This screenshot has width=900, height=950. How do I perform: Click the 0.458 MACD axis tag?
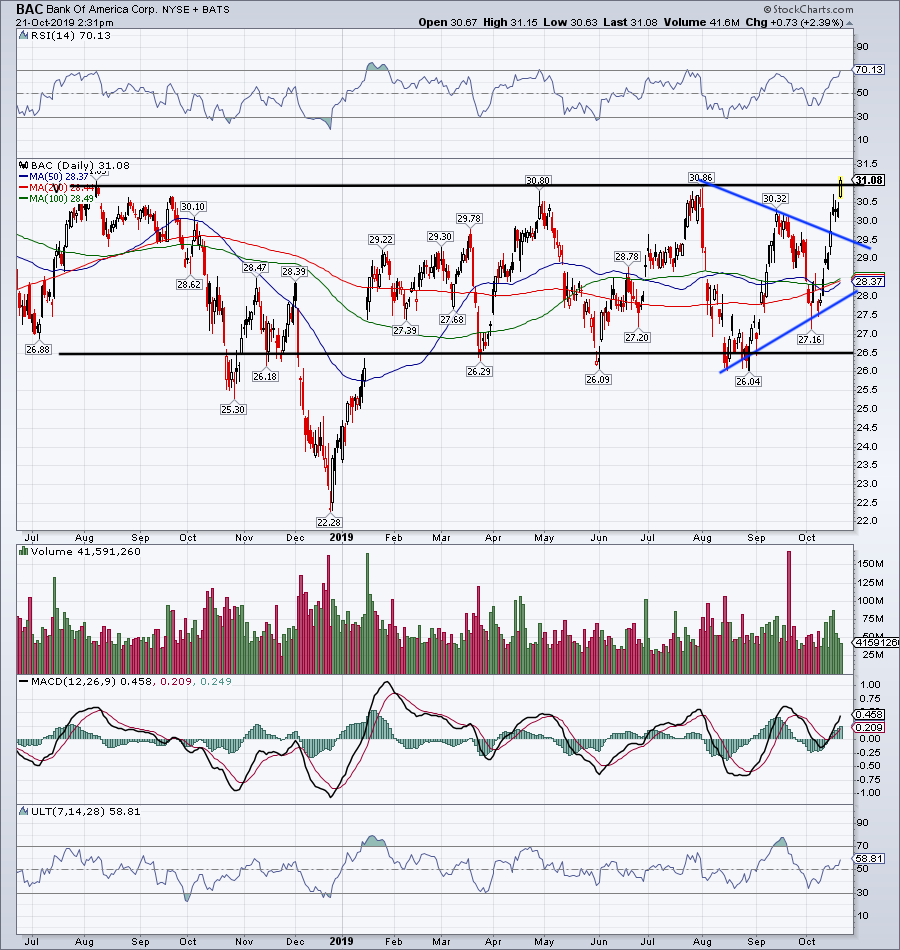coord(869,715)
